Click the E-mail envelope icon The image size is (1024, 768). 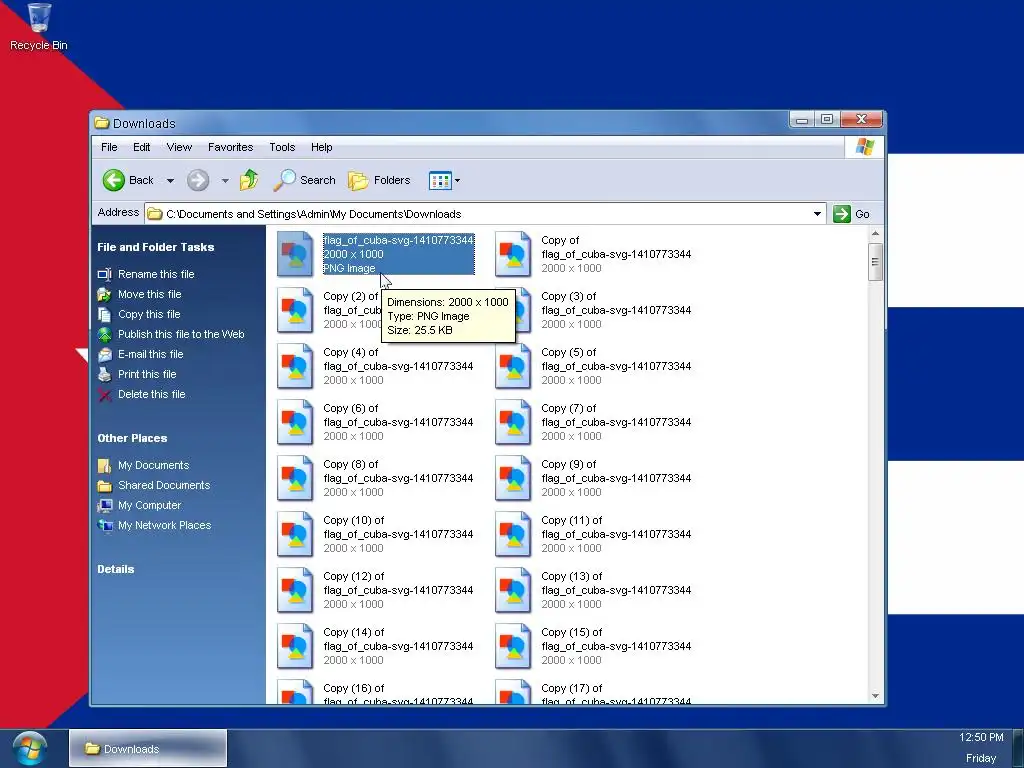coord(104,355)
